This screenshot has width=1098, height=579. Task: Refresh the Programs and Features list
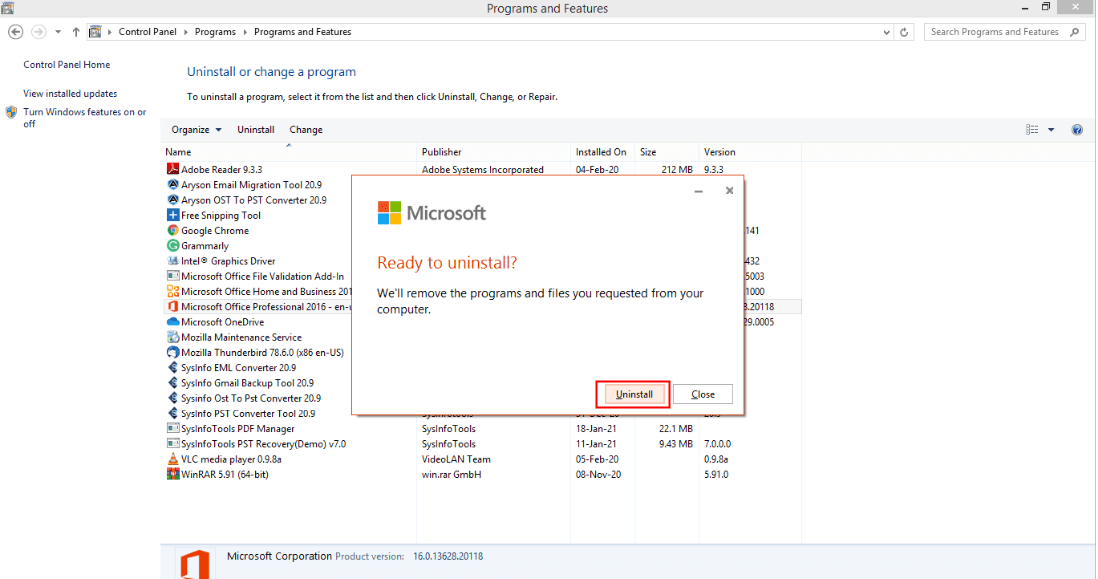point(904,32)
